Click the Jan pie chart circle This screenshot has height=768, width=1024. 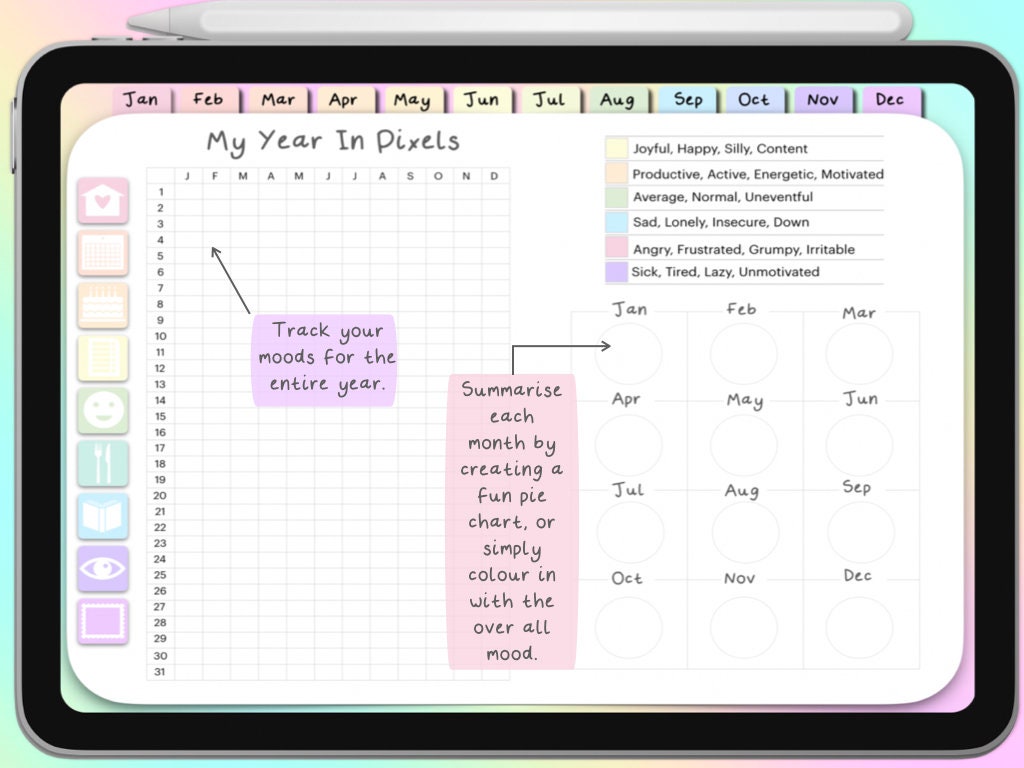click(x=630, y=352)
